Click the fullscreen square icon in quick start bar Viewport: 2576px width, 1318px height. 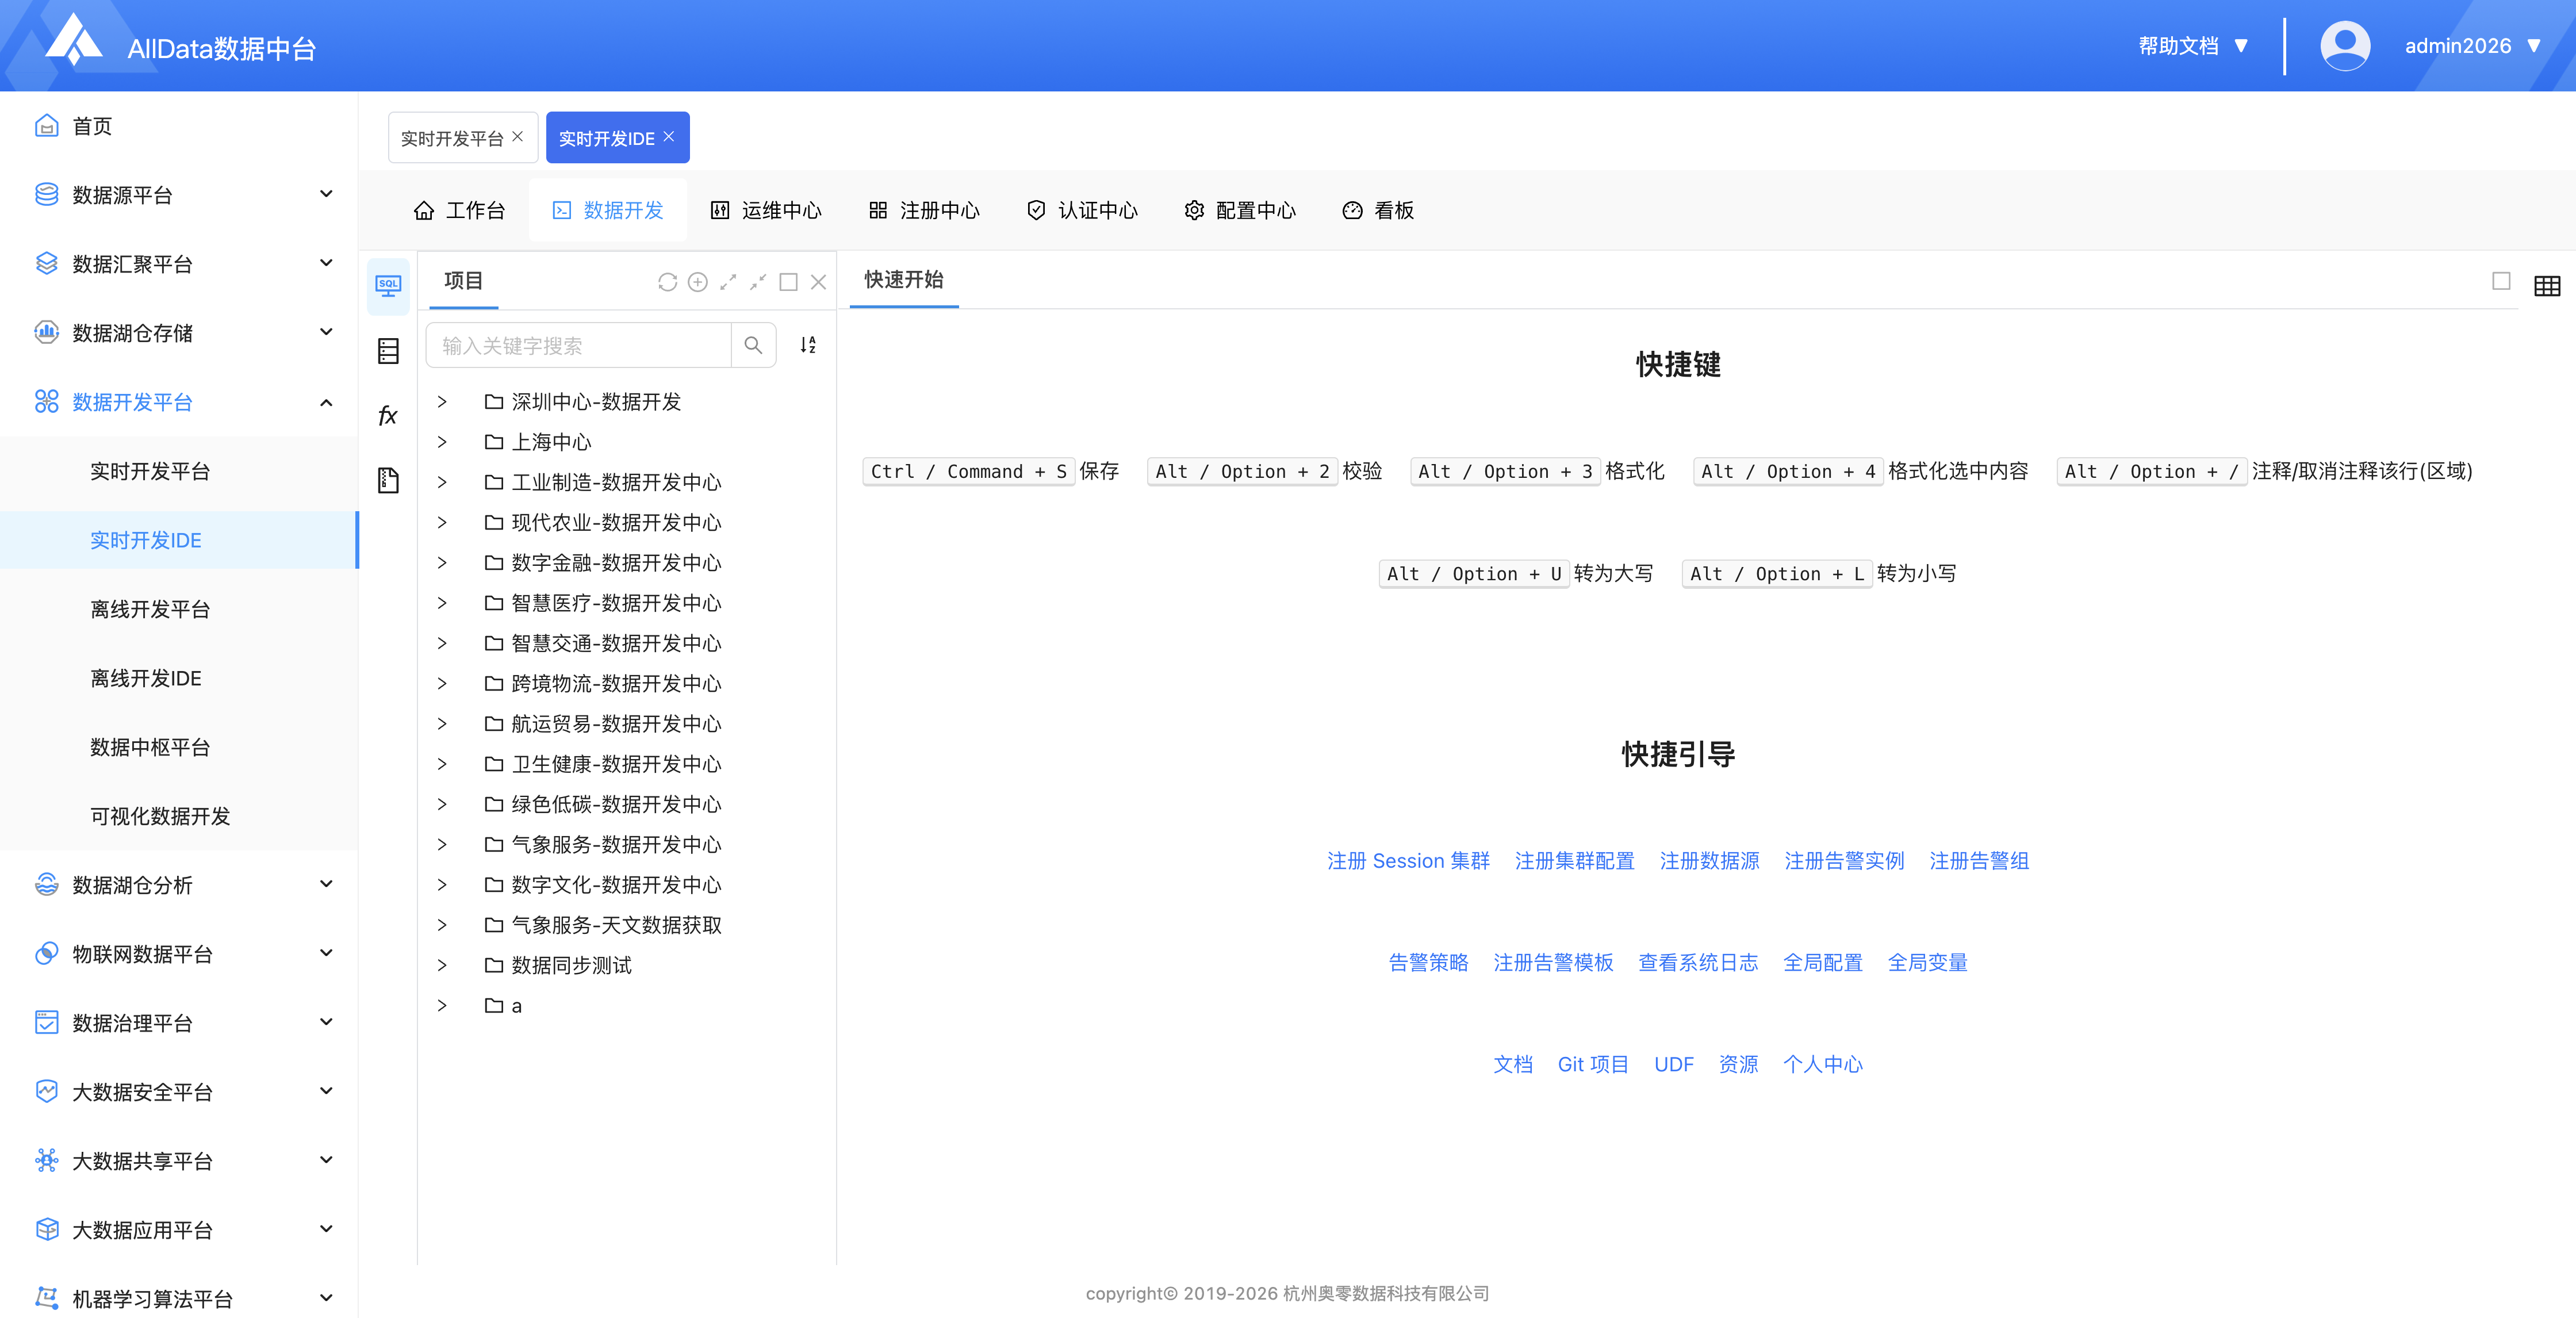2501,281
